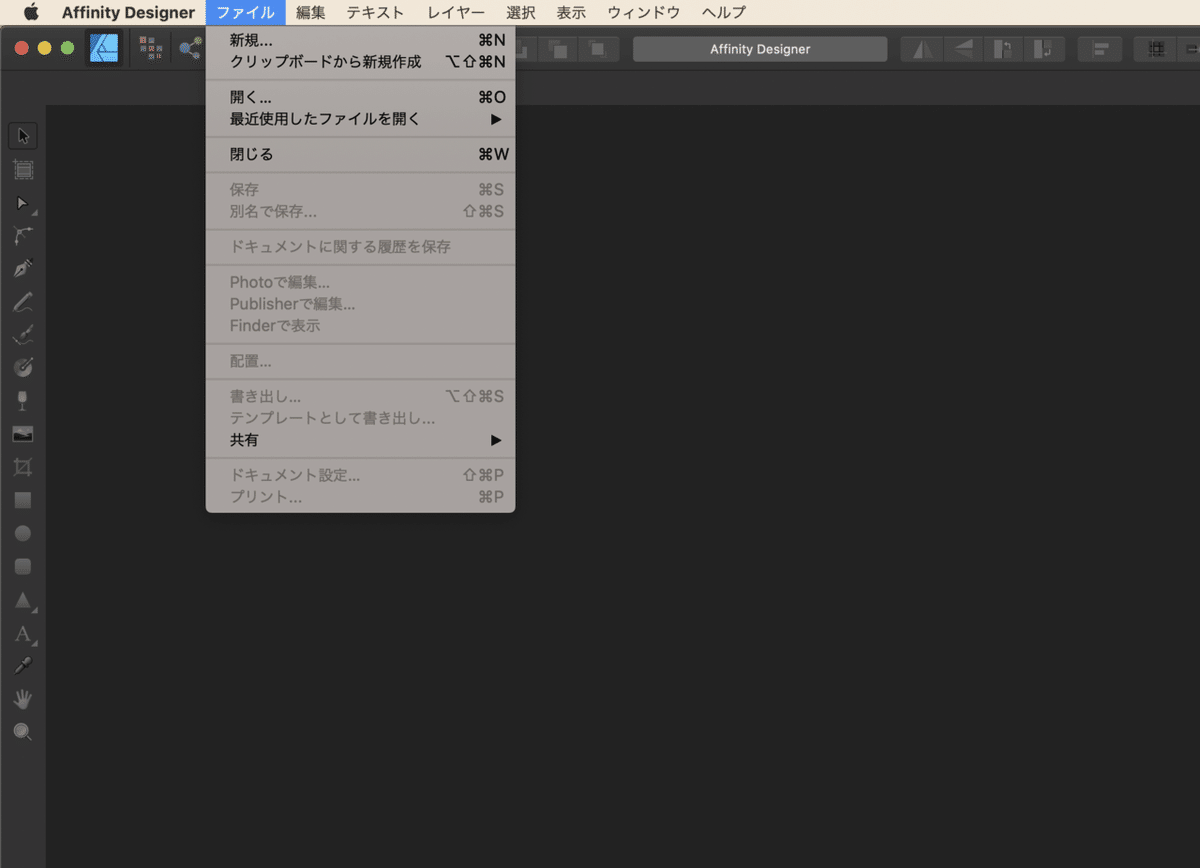Select the Rectangle shape tool
Image resolution: width=1200 pixels, height=868 pixels.
click(23, 499)
